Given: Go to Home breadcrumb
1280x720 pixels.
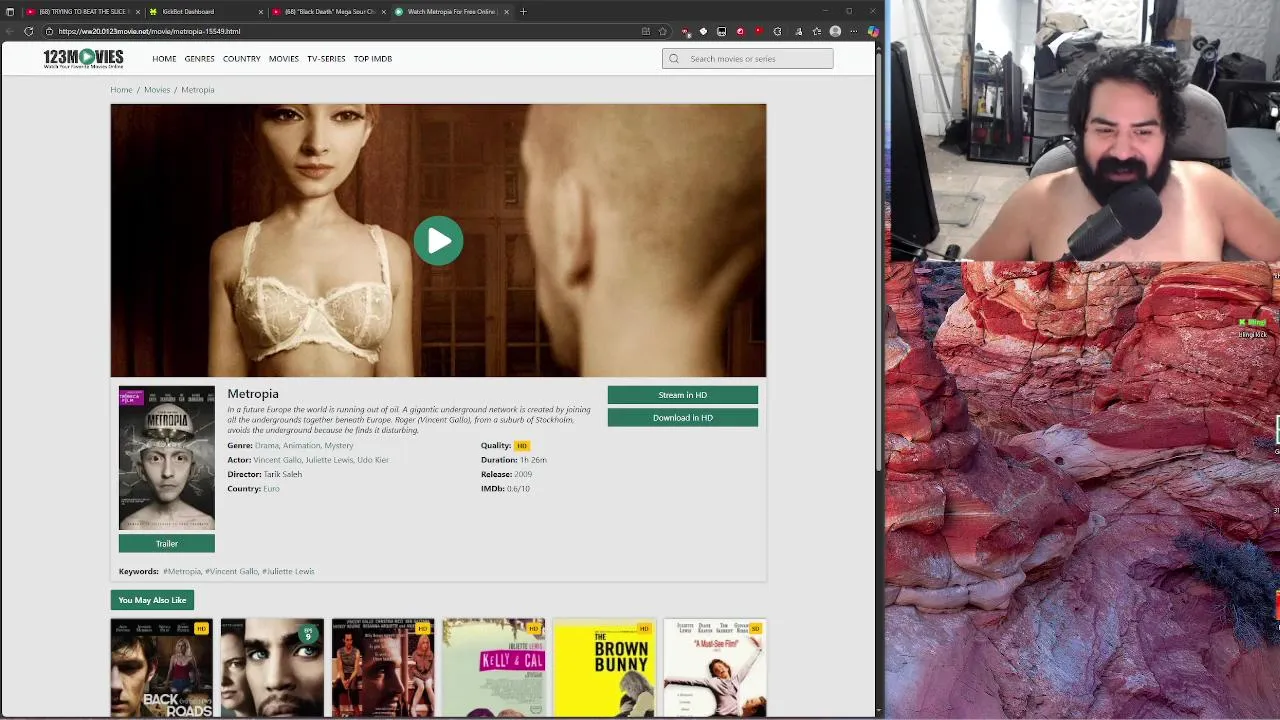Looking at the screenshot, I should (x=121, y=90).
